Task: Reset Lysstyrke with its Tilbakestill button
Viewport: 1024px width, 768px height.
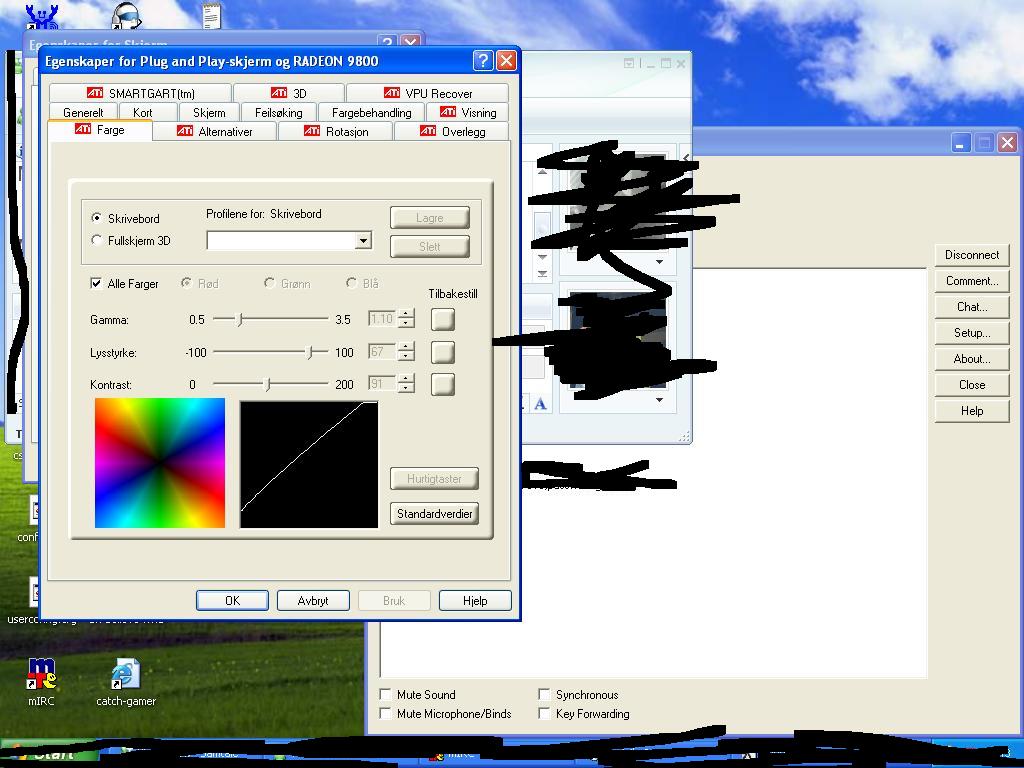Action: coord(443,352)
